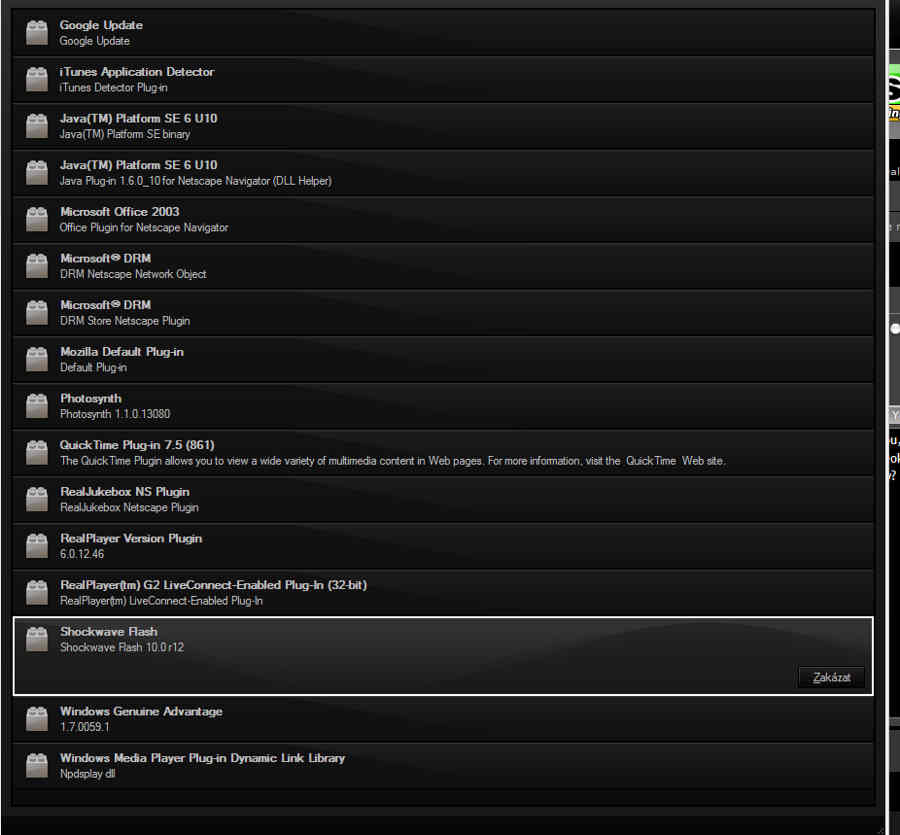Select the QuickTime Plug-in 7.5 (861) title

point(137,445)
